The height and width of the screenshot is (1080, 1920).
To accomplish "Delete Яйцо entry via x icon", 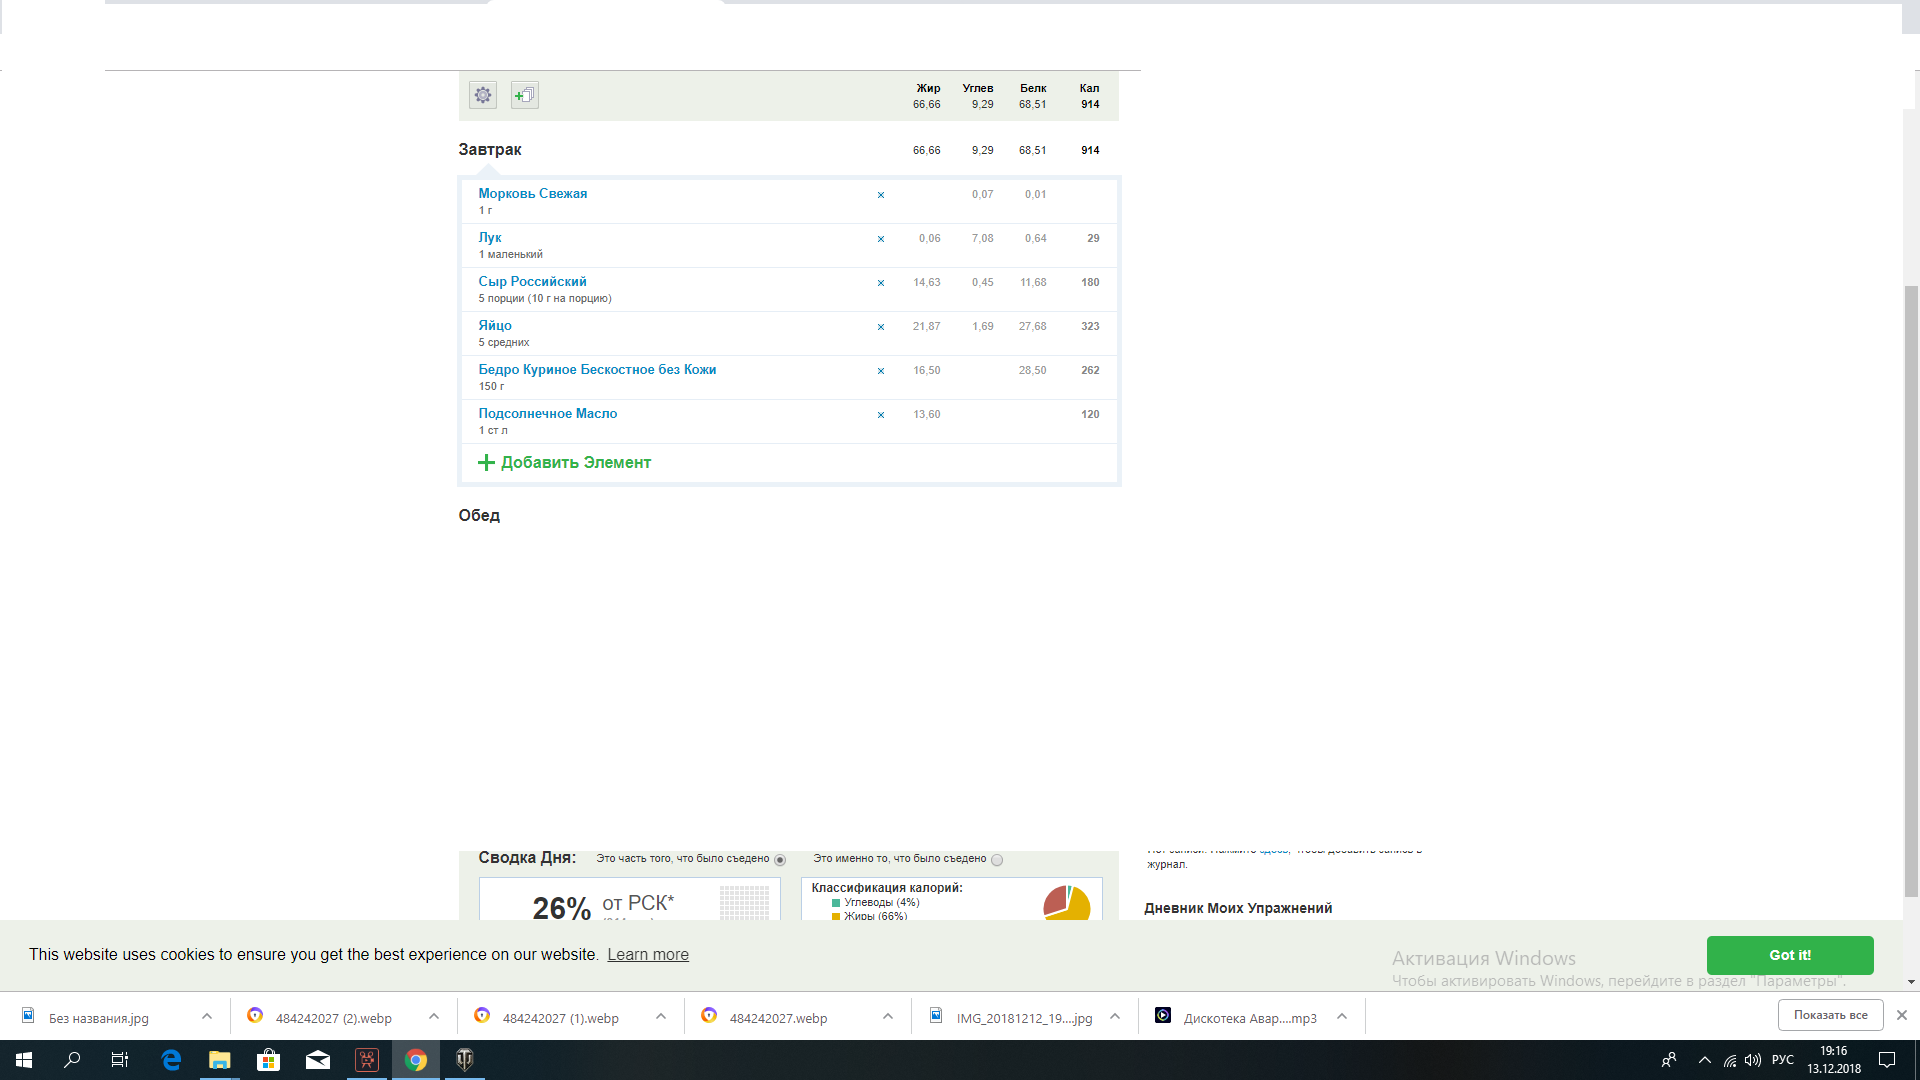I will tap(881, 327).
